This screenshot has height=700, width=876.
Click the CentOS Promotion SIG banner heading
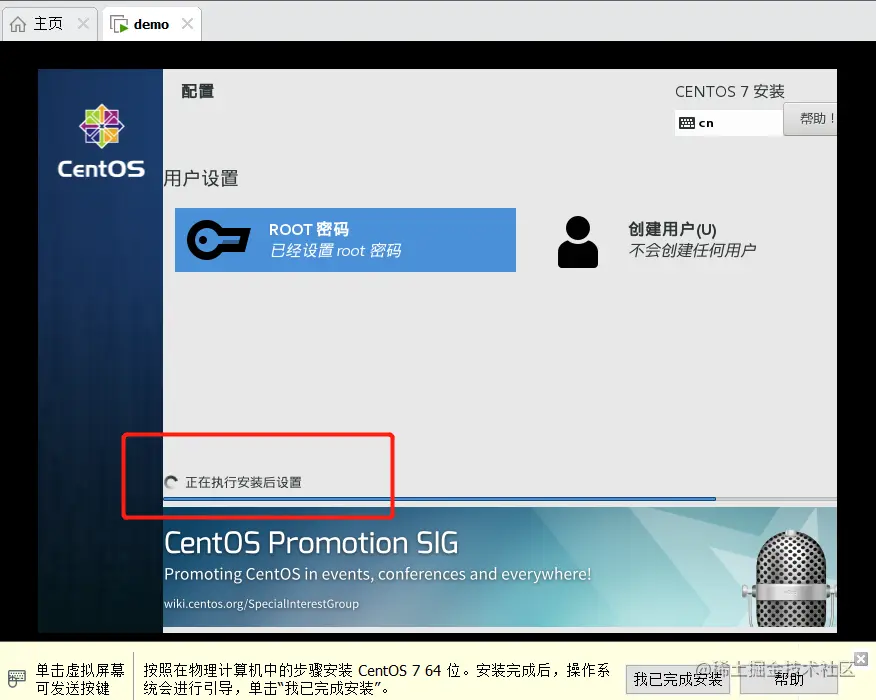click(x=311, y=543)
